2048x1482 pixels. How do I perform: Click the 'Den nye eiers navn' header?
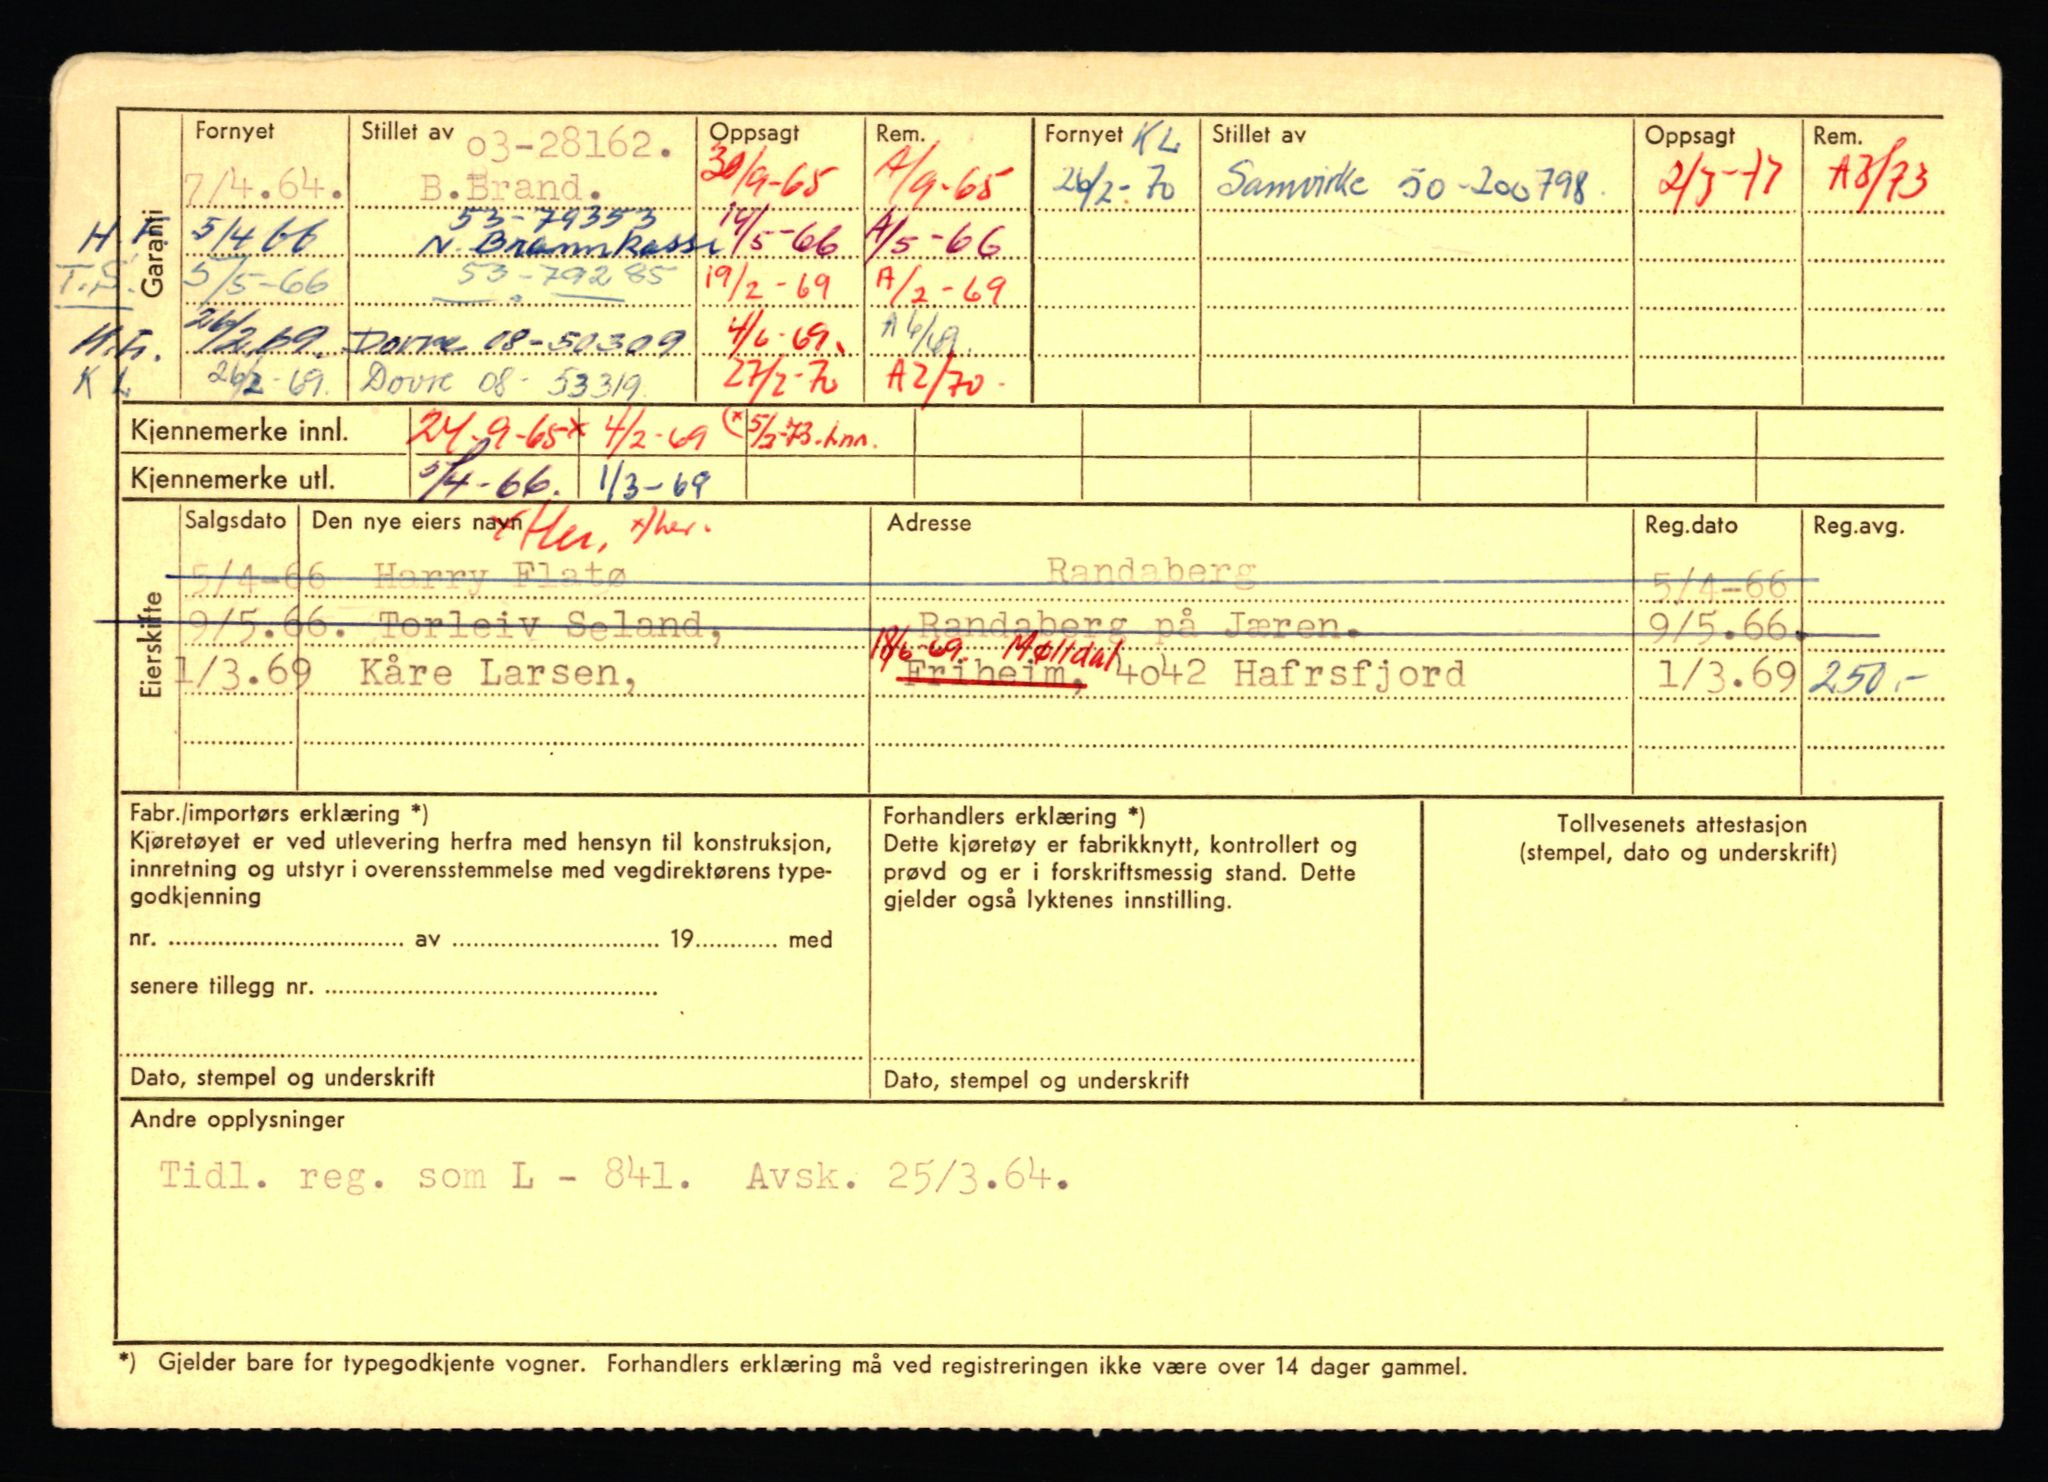[416, 522]
